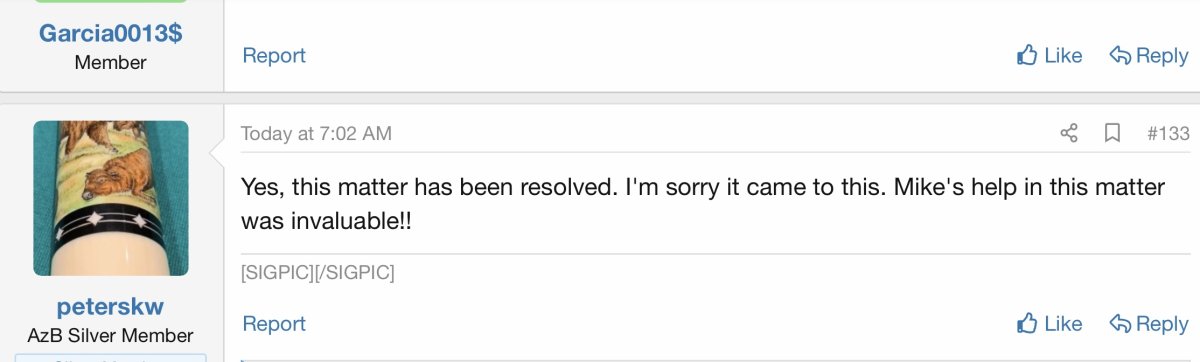This screenshot has height=362, width=1200.
Task: Bookmark post #133 with the bookmark icon
Action: click(x=1112, y=133)
